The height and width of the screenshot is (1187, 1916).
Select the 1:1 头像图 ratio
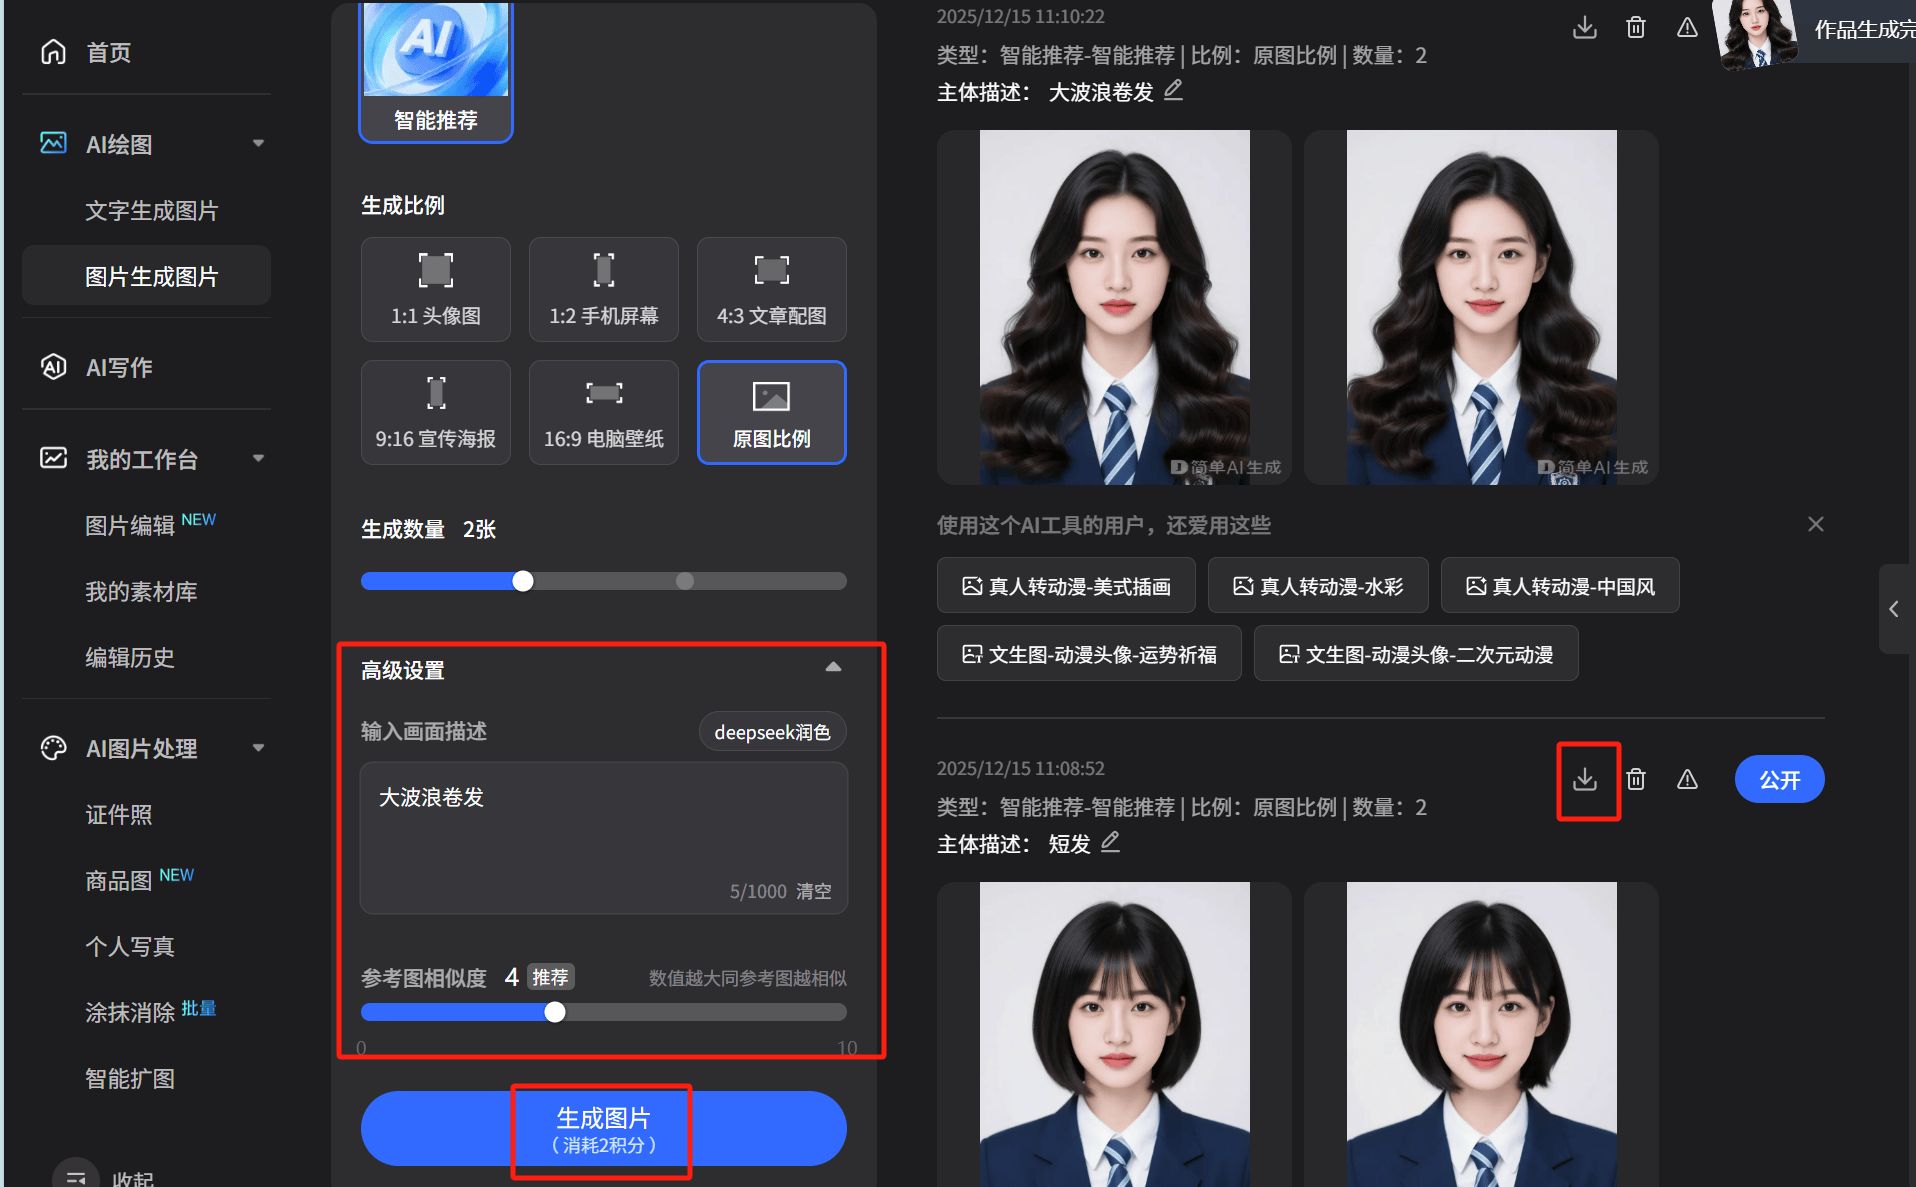pyautogui.click(x=436, y=289)
